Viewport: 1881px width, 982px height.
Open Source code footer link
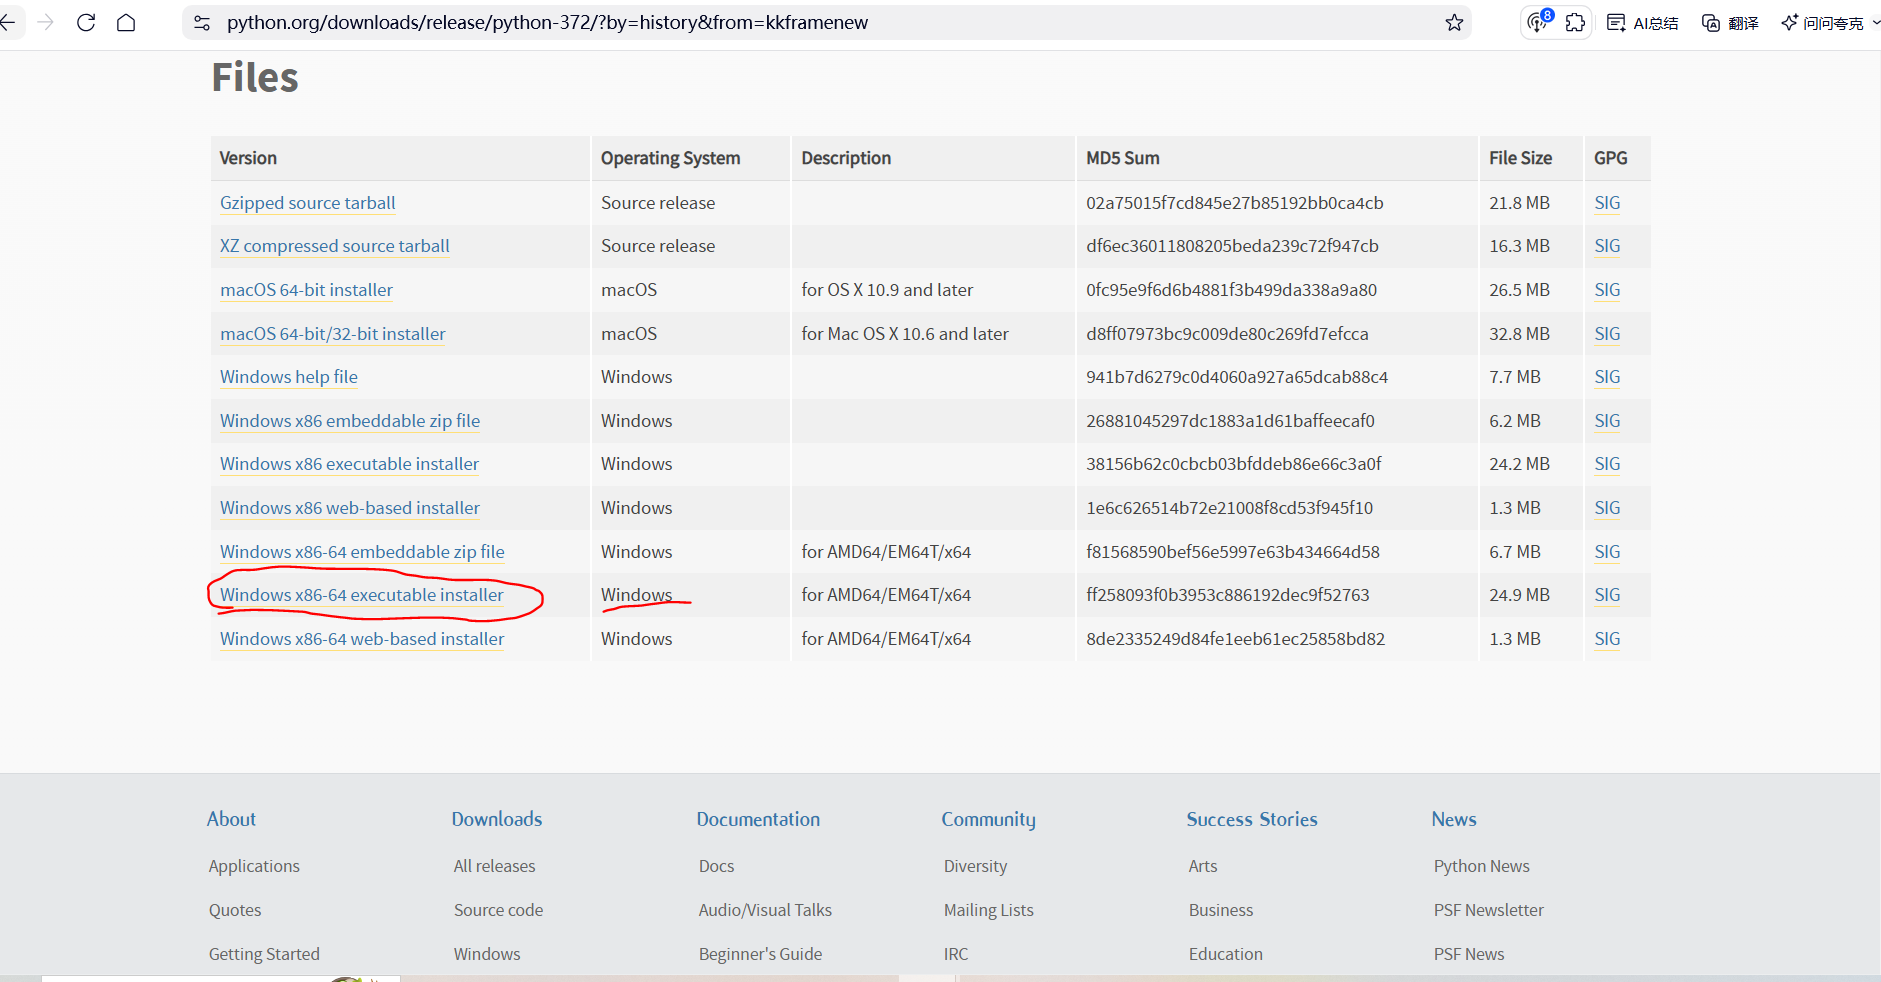[x=498, y=910]
